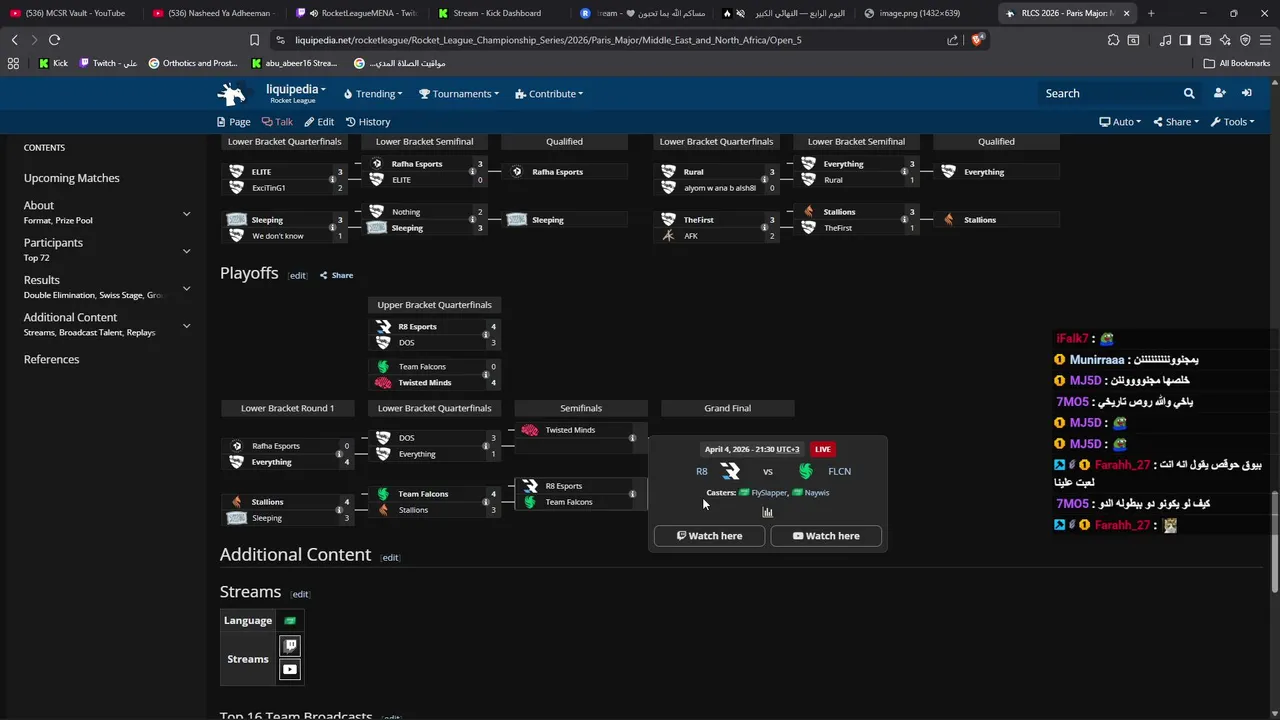Open info icon for R8 Esports vs DOS match
This screenshot has width=1280, height=720.
pyautogui.click(x=486, y=334)
